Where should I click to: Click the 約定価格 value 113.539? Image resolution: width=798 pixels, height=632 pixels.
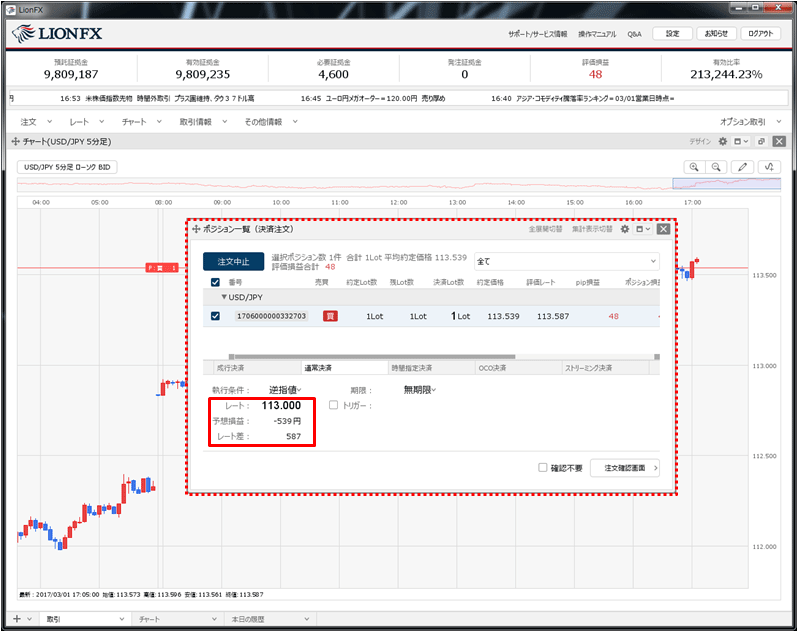click(503, 316)
